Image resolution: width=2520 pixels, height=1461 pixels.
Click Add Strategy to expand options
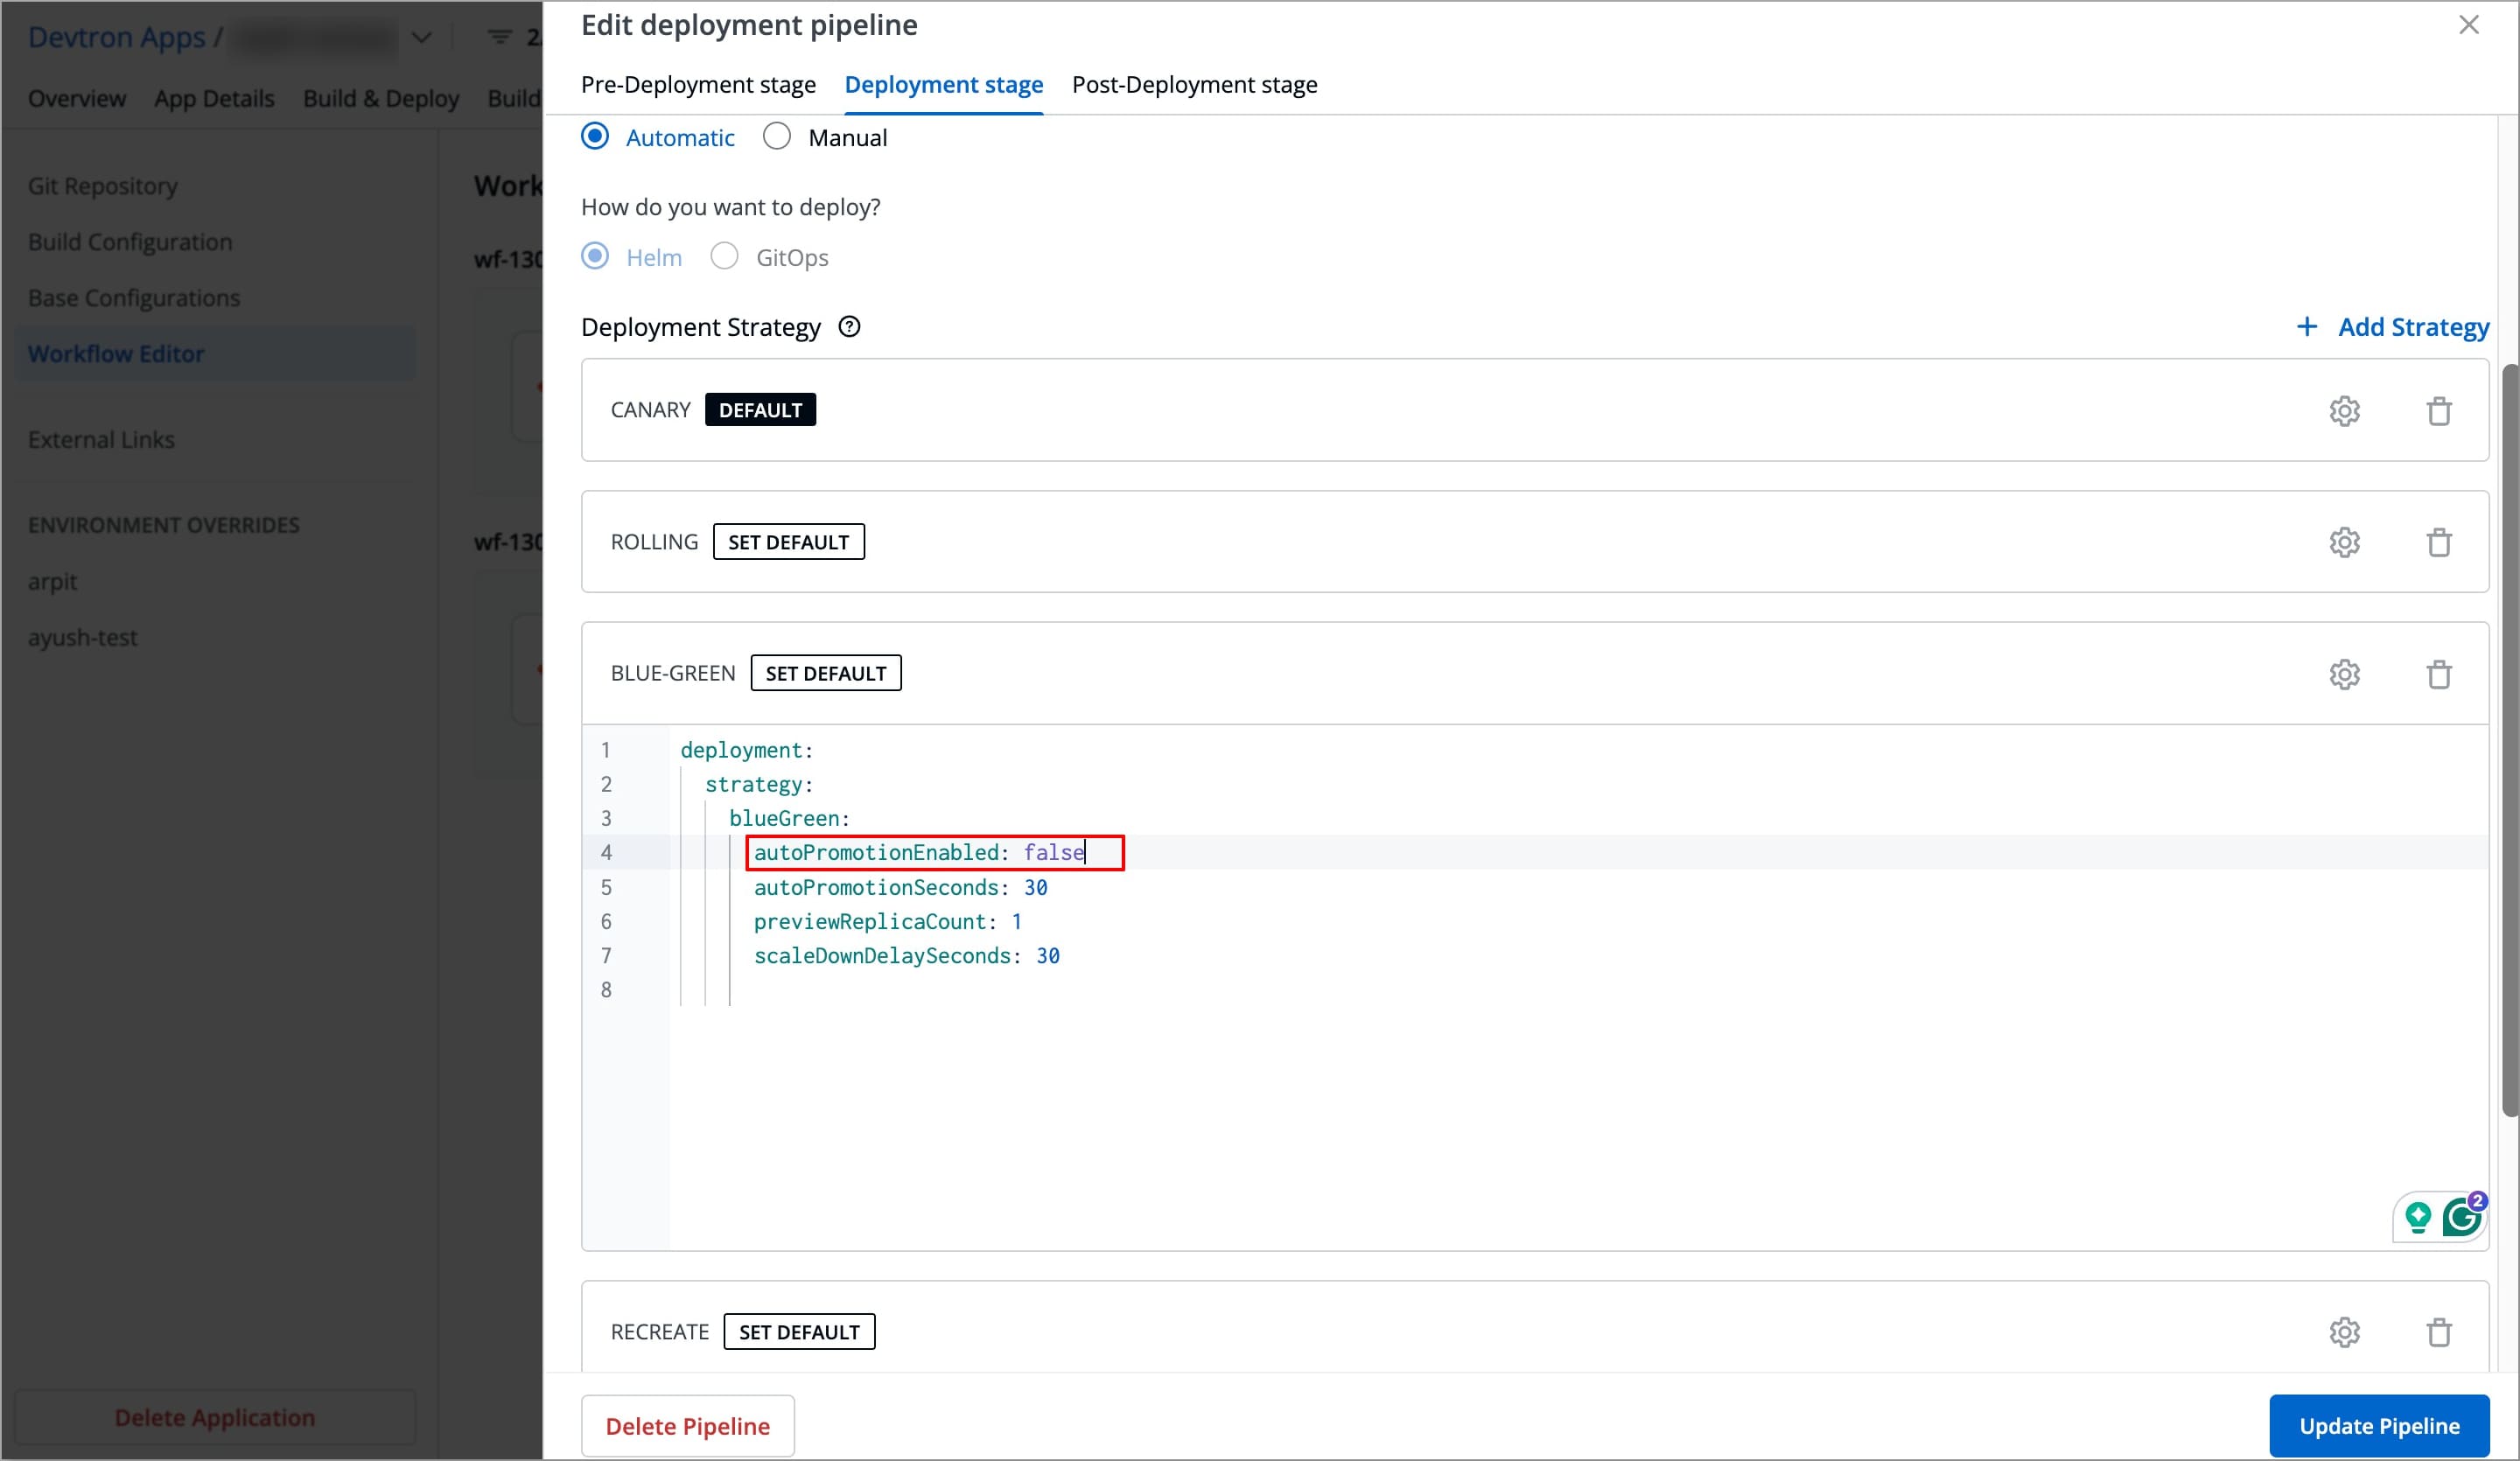(2392, 327)
